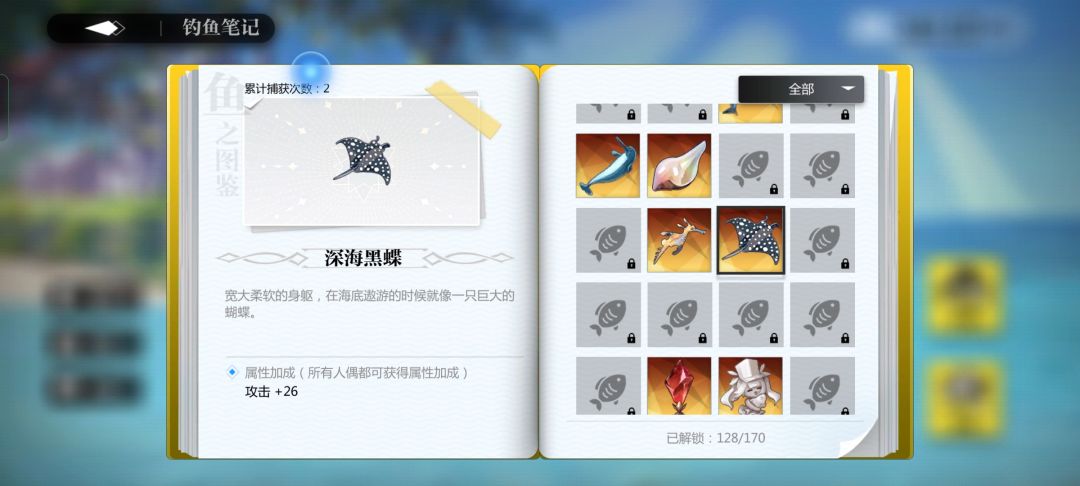
Task: Click locked slot right of selected black ray
Action: point(822,240)
